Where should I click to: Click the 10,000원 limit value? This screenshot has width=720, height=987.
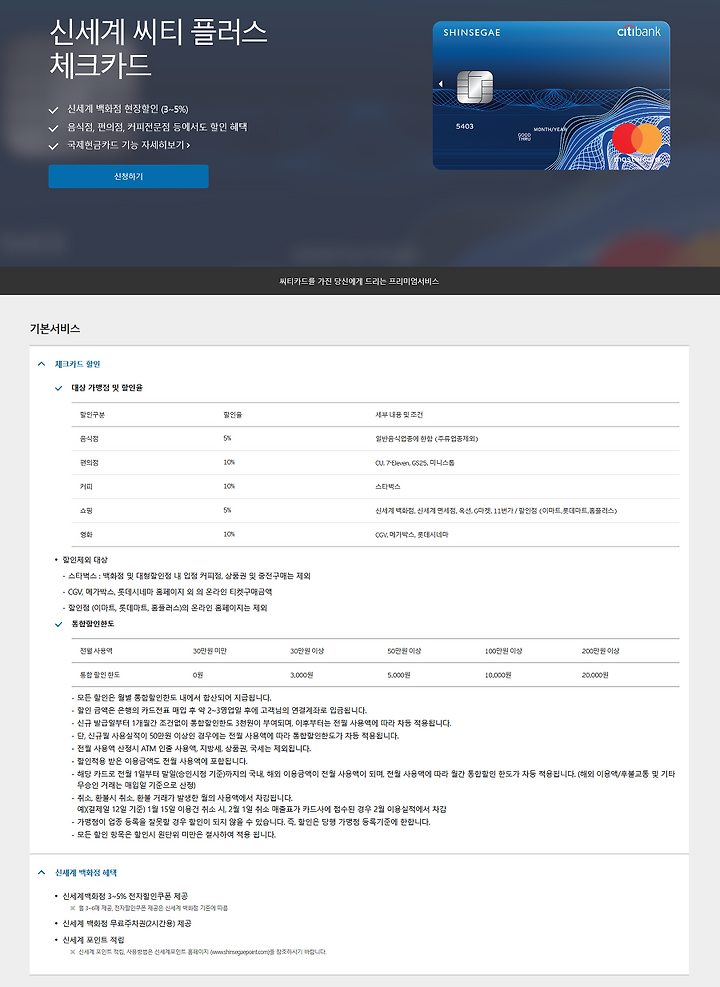pyautogui.click(x=498, y=675)
